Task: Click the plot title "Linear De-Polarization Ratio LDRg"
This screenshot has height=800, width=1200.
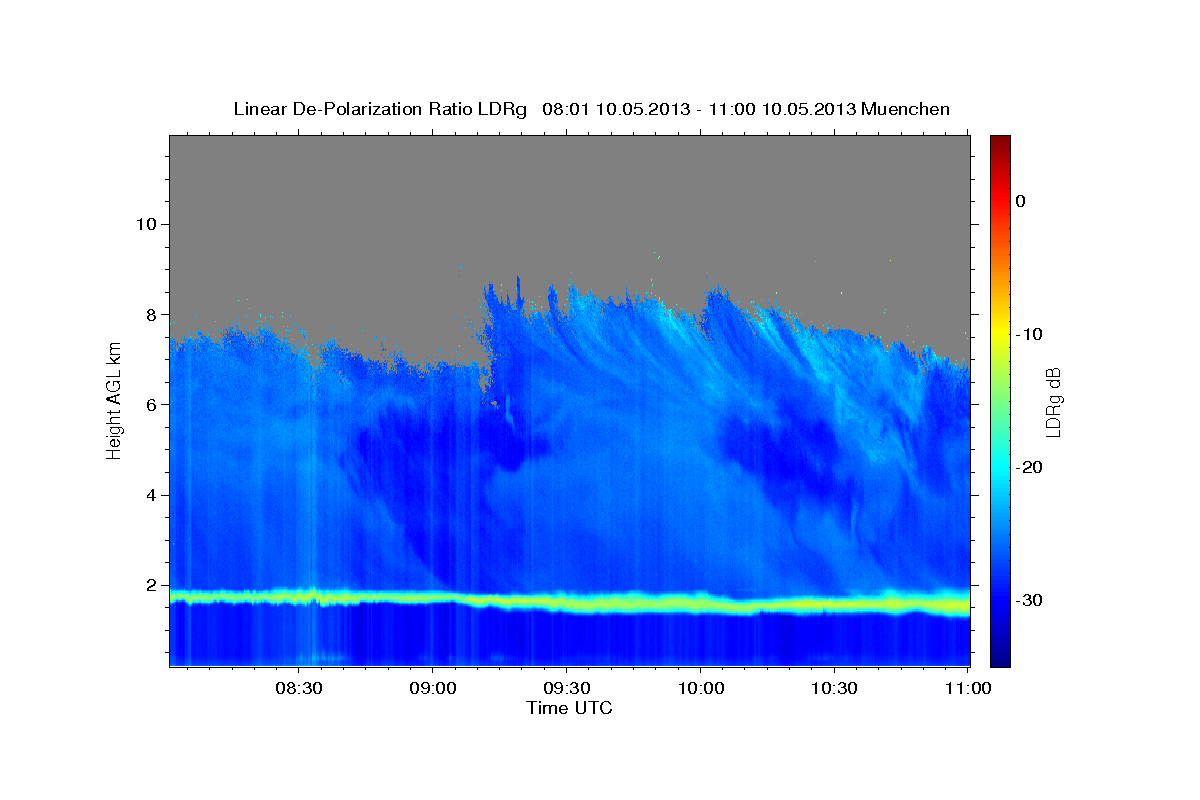Action: [379, 110]
